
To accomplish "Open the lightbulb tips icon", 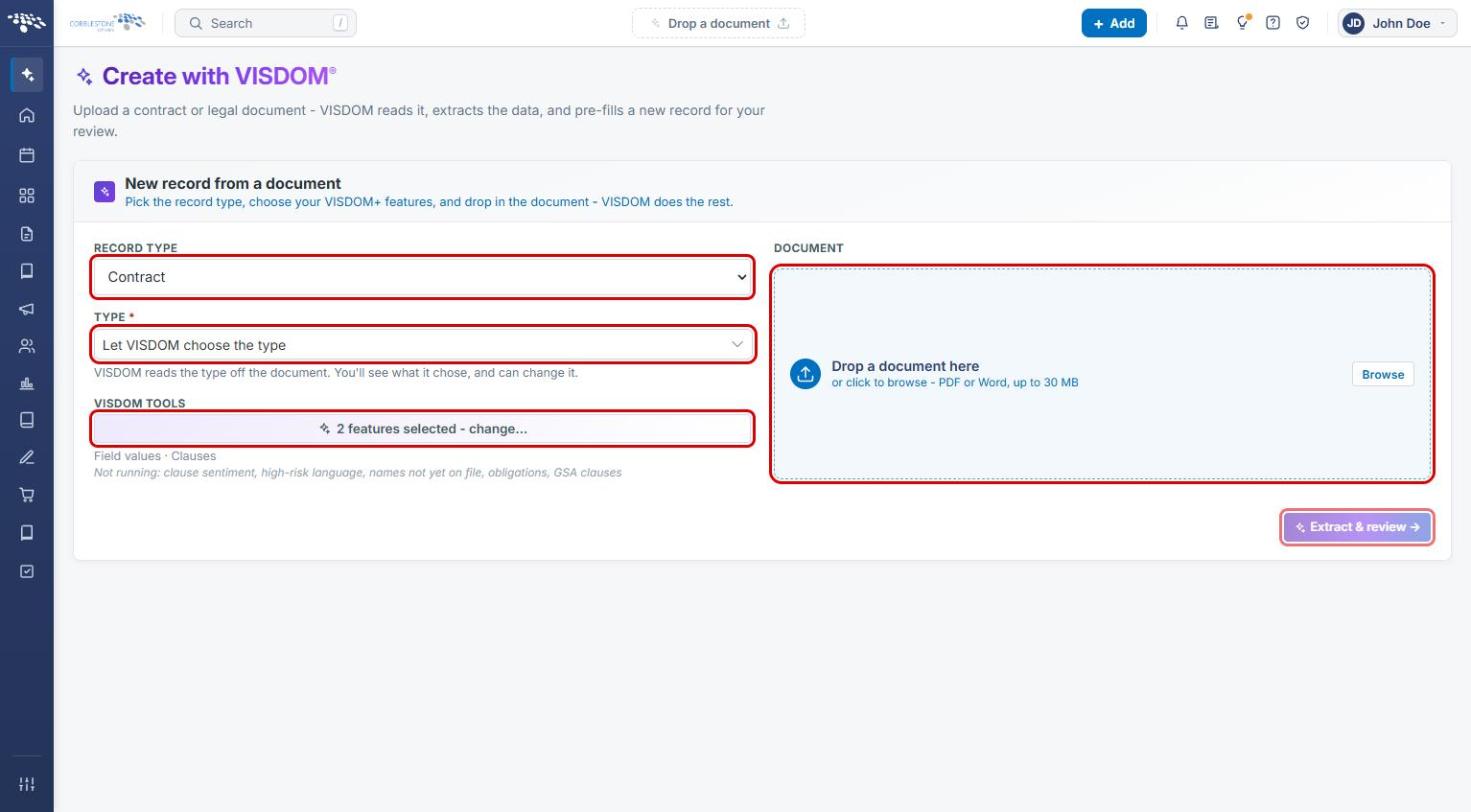I will click(1243, 23).
